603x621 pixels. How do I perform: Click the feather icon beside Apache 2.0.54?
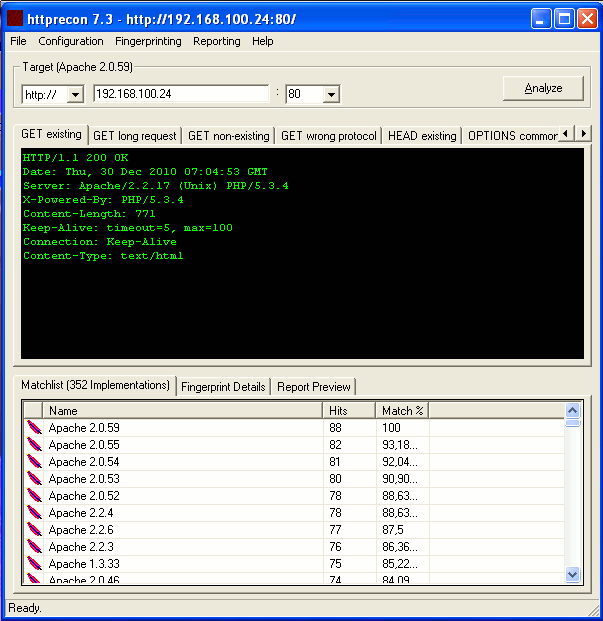[33, 462]
